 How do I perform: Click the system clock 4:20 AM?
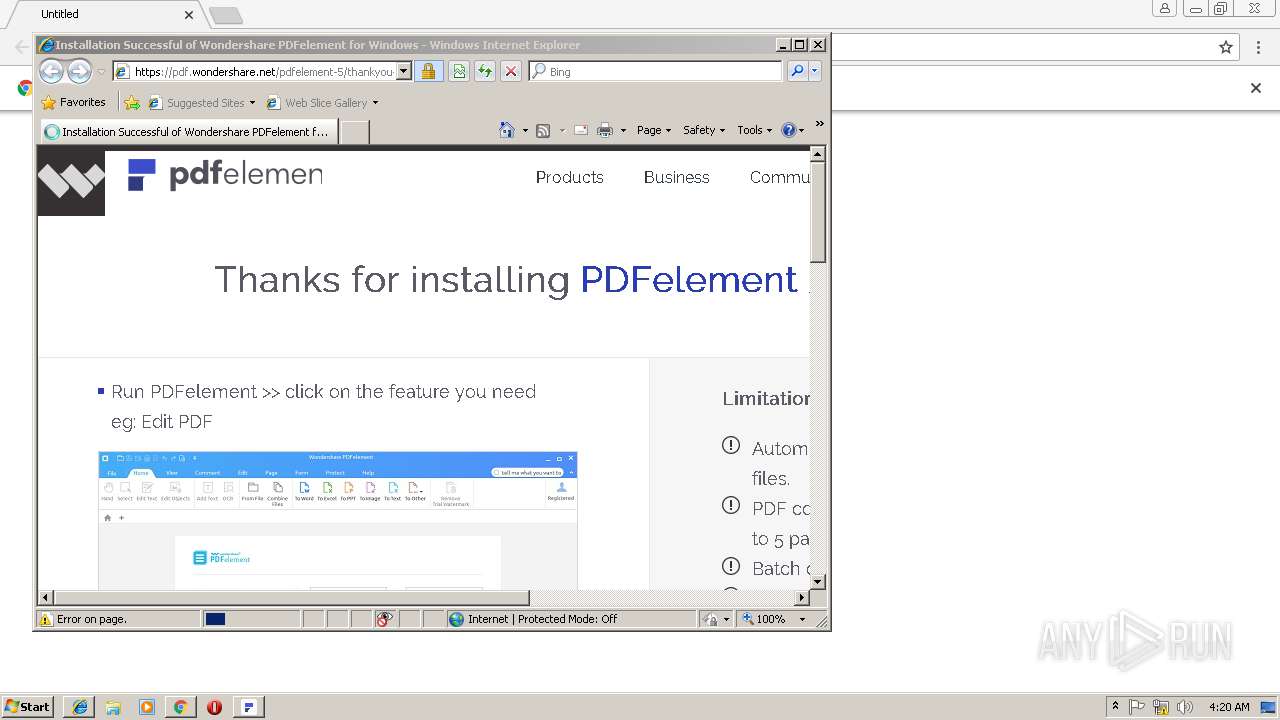1229,707
